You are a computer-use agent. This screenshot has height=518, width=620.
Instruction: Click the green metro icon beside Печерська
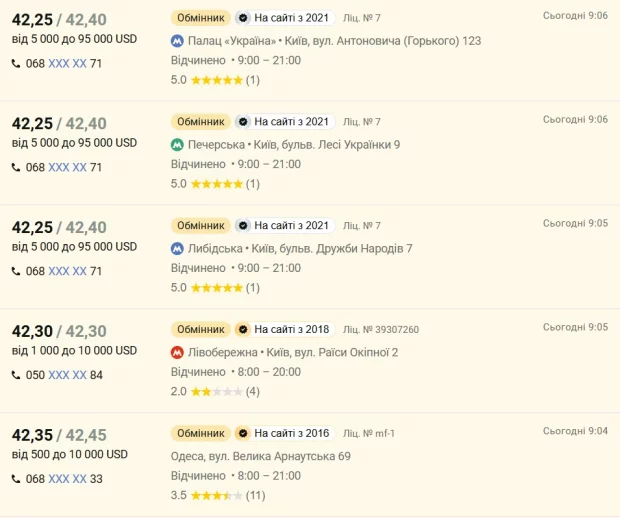(x=177, y=145)
